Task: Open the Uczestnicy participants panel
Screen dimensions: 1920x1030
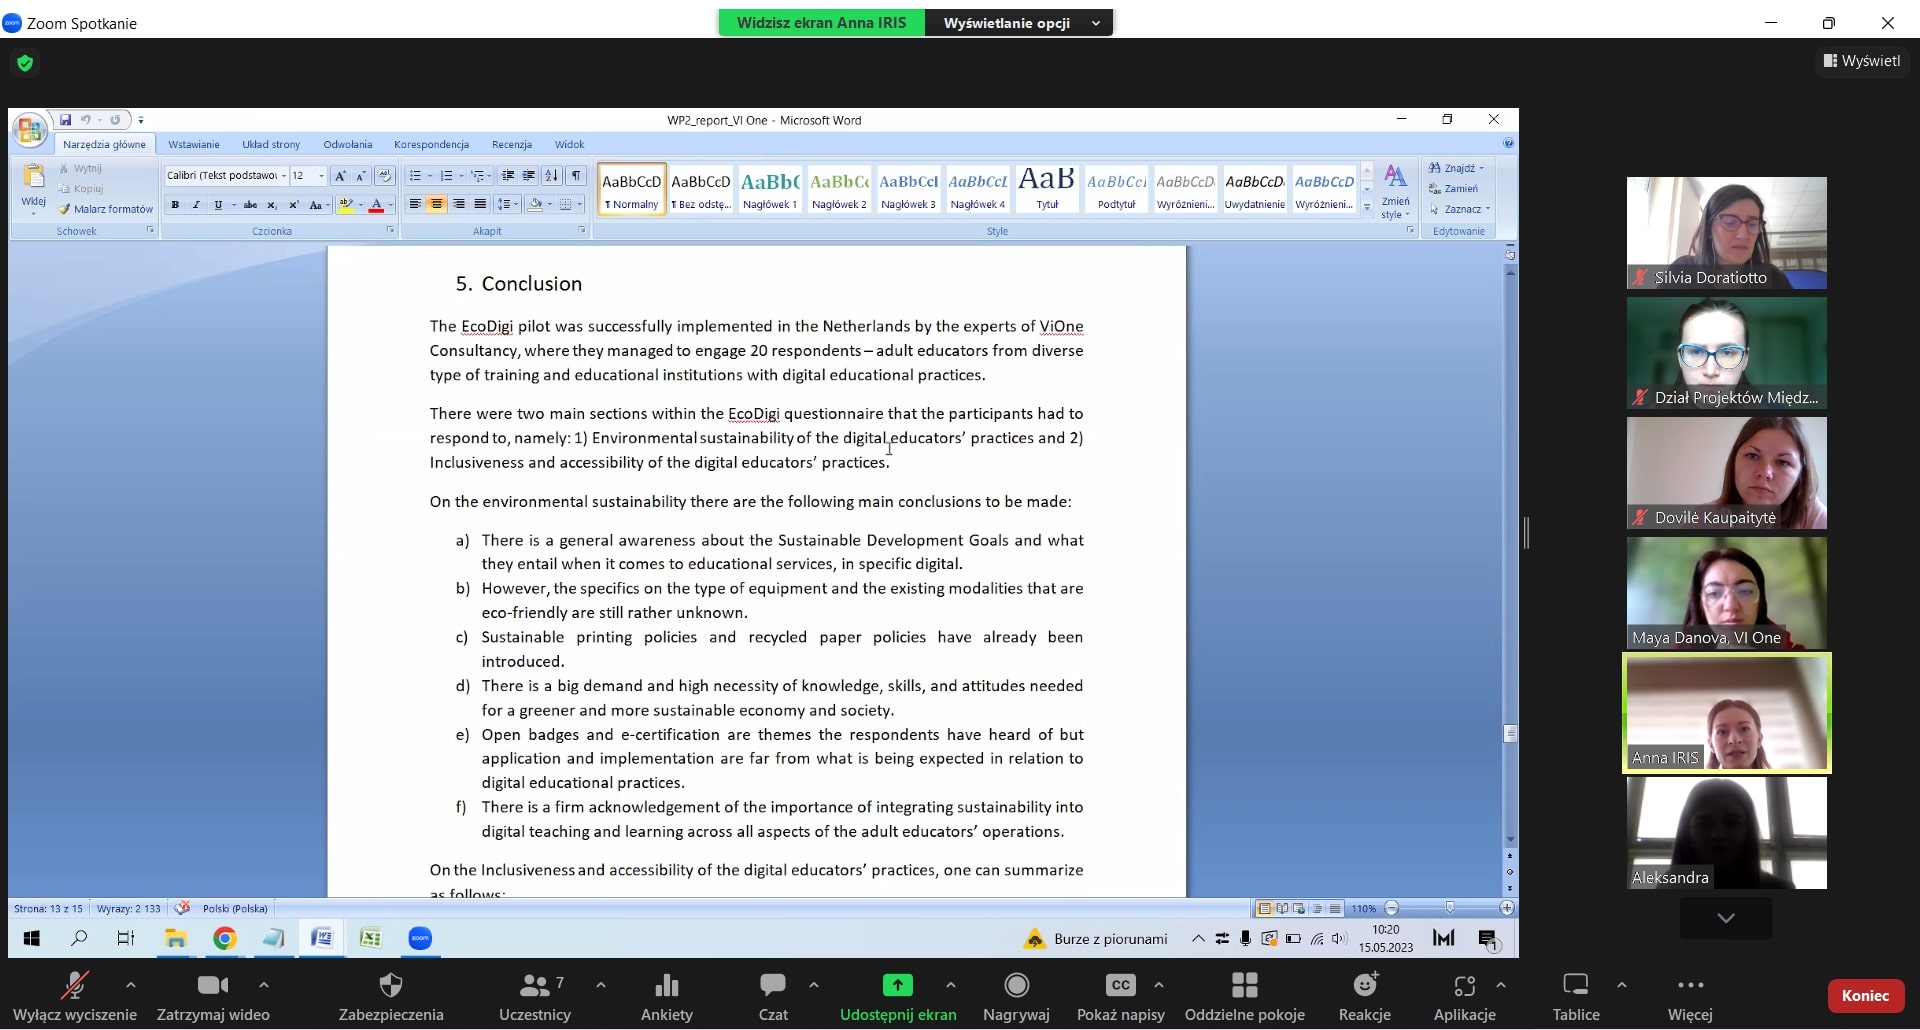Action: coord(535,996)
